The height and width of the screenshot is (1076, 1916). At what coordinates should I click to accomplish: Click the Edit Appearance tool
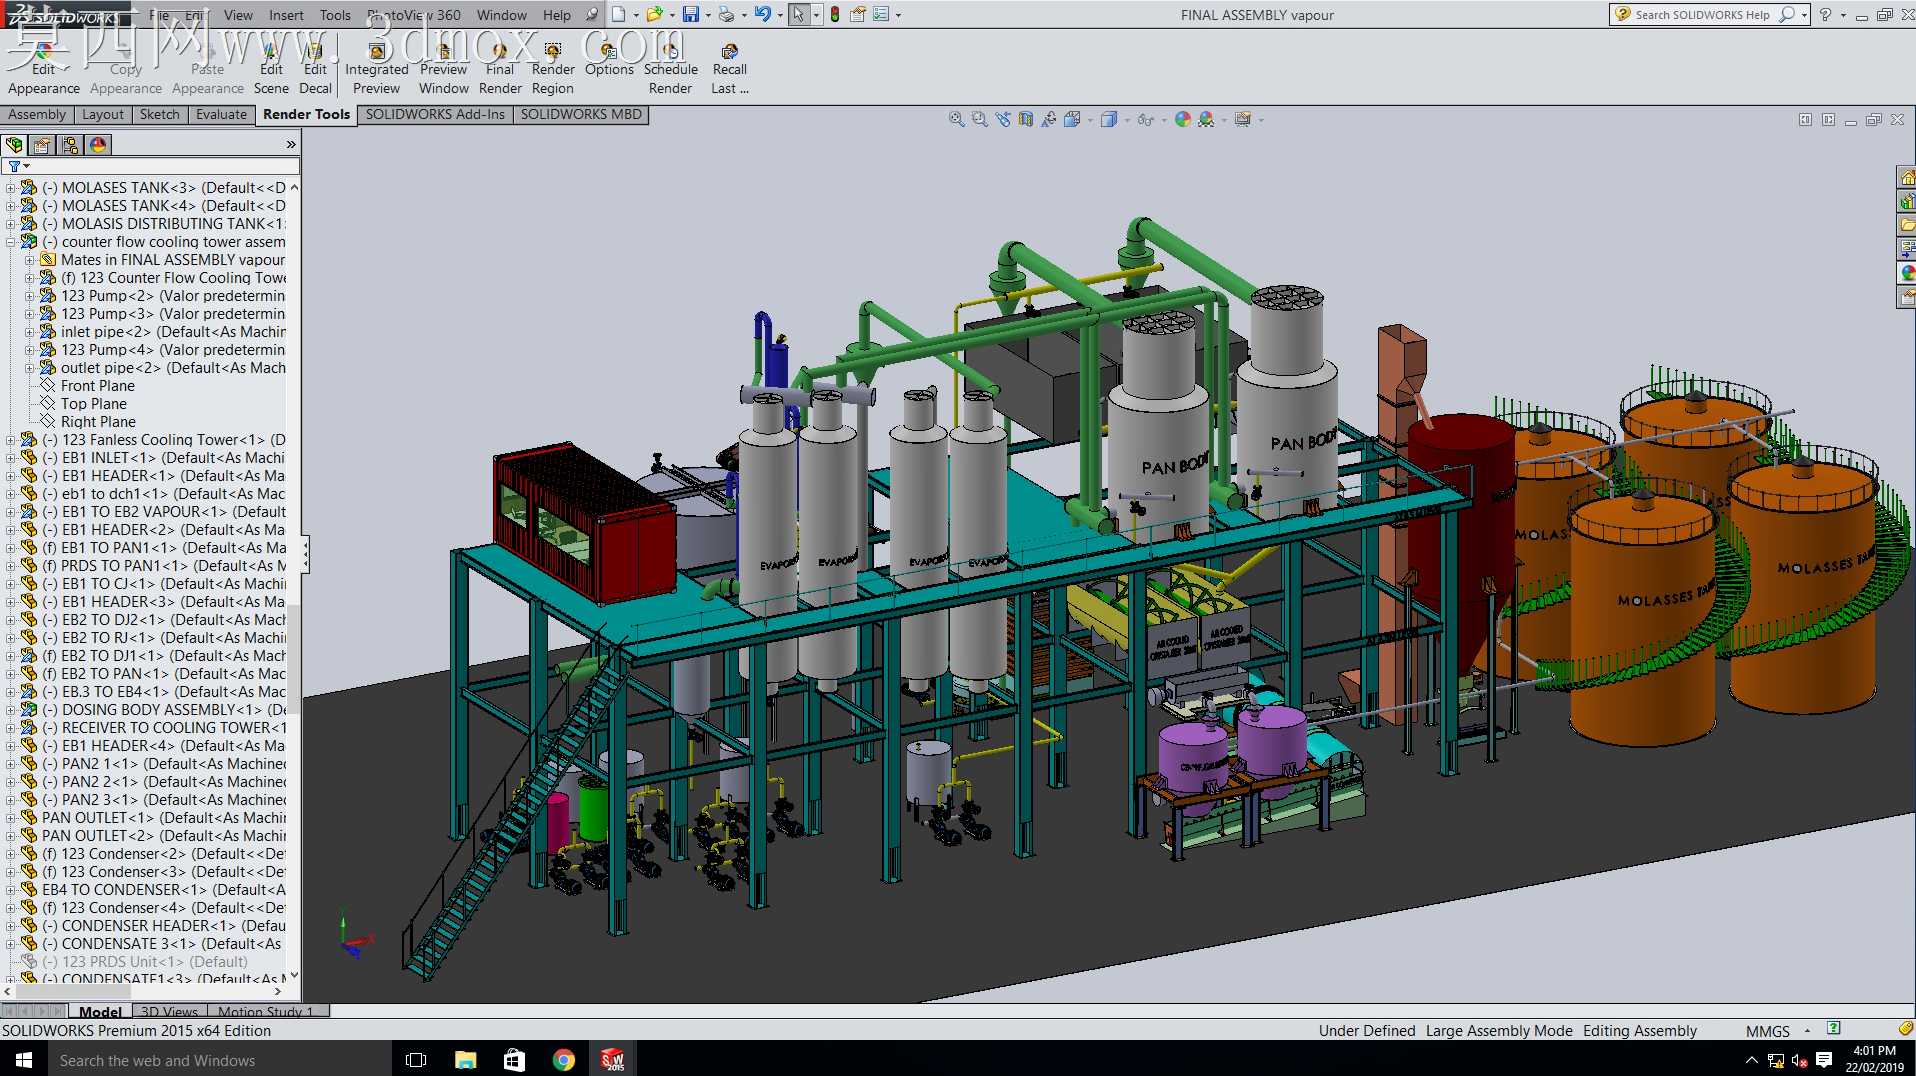pos(43,69)
